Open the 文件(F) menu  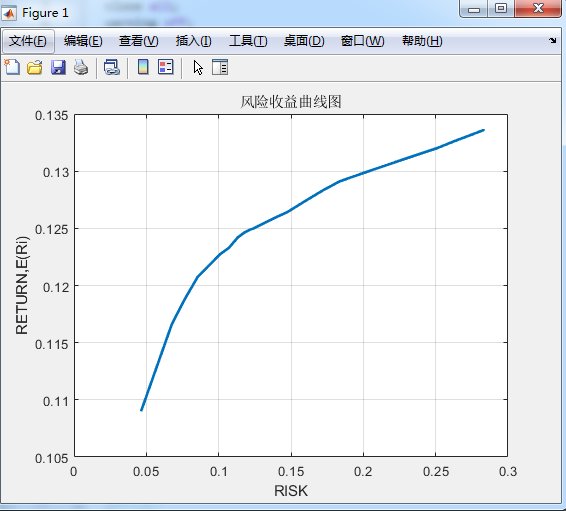click(x=28, y=41)
